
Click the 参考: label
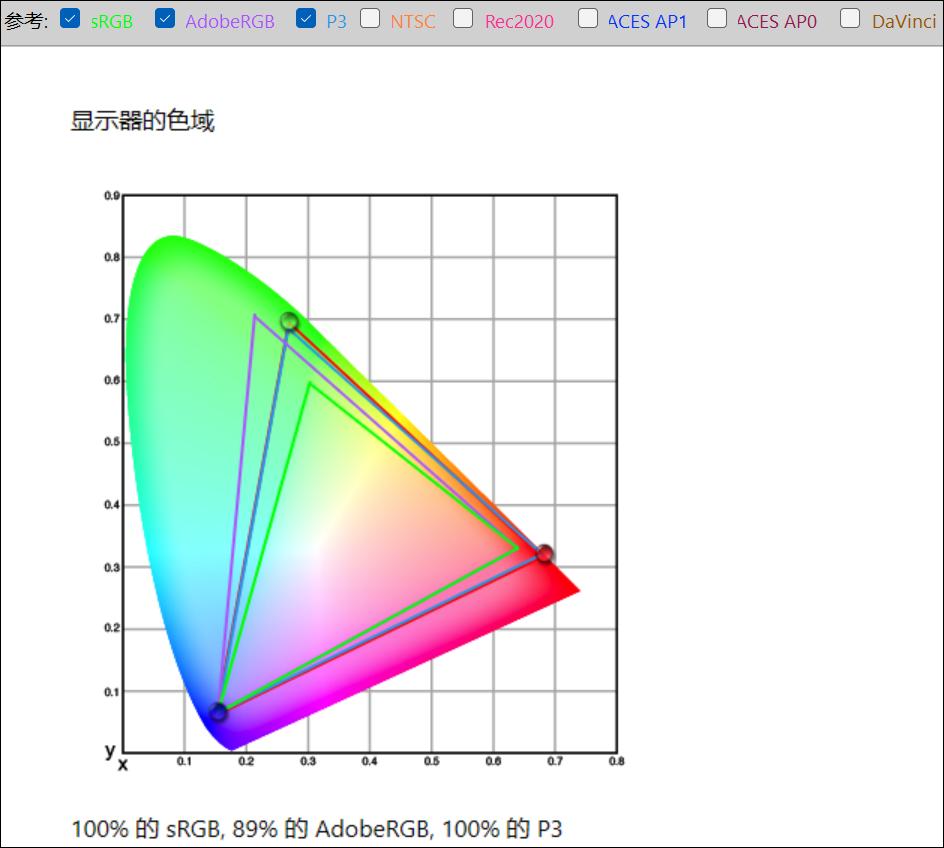coord(26,21)
